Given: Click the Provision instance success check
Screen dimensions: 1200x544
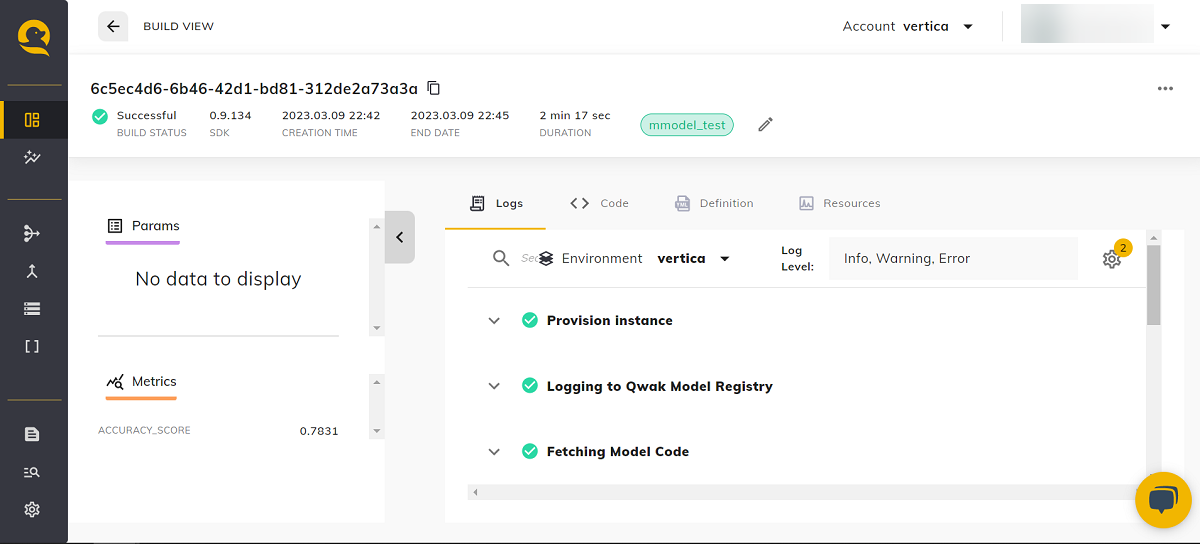Looking at the screenshot, I should coord(530,320).
